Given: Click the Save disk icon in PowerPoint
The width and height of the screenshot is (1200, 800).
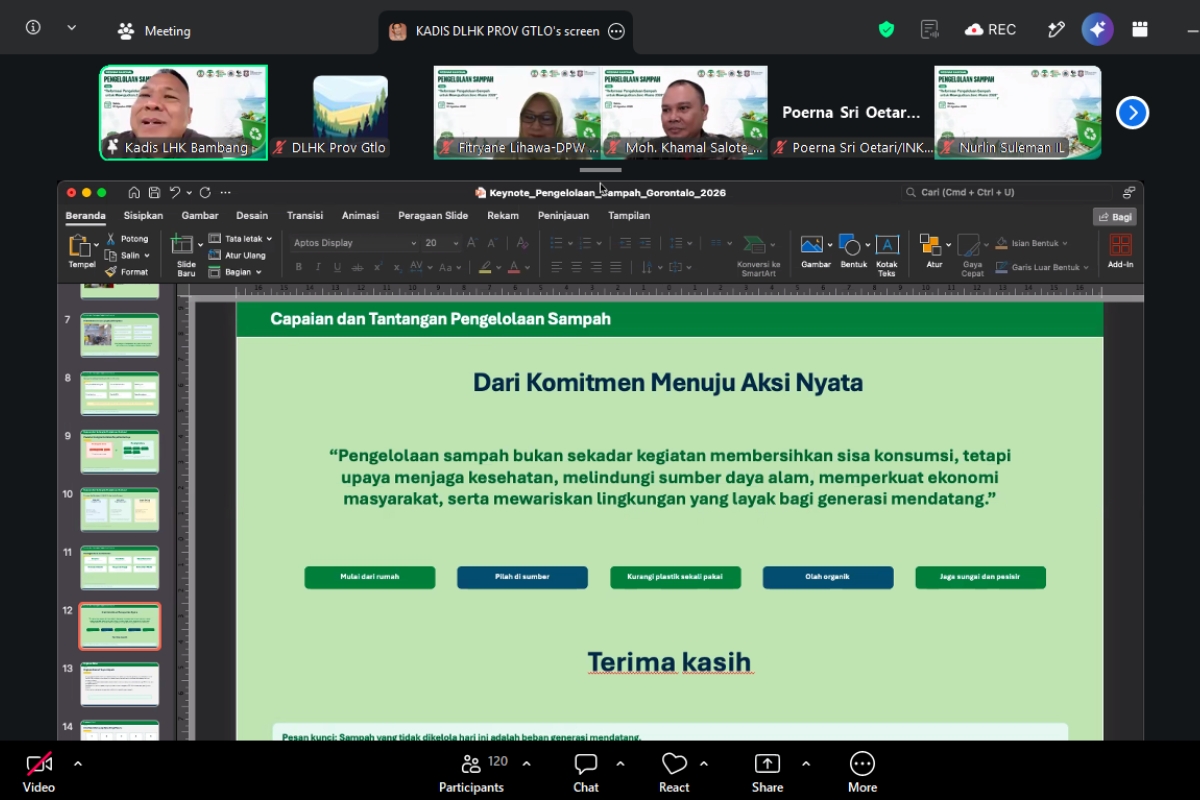Looking at the screenshot, I should coord(154,192).
